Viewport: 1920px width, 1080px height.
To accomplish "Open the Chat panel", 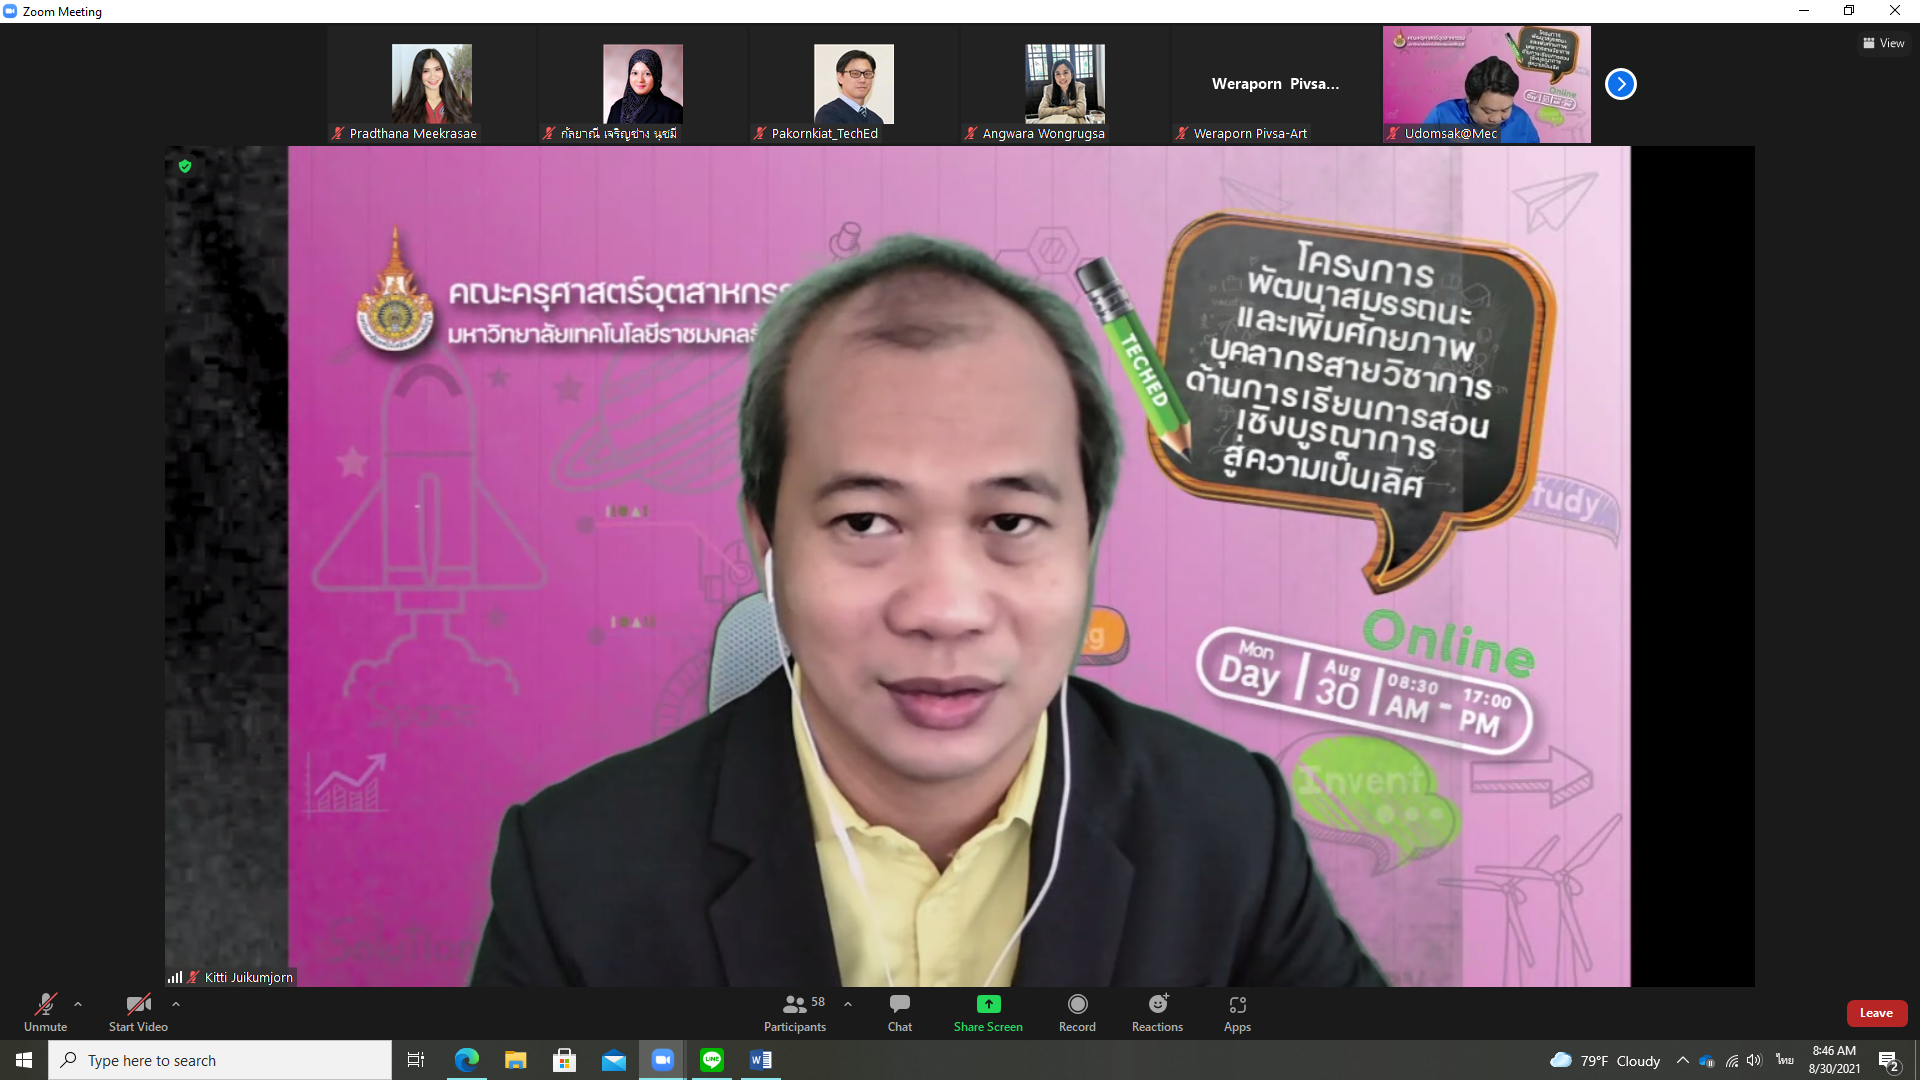I will click(900, 1012).
